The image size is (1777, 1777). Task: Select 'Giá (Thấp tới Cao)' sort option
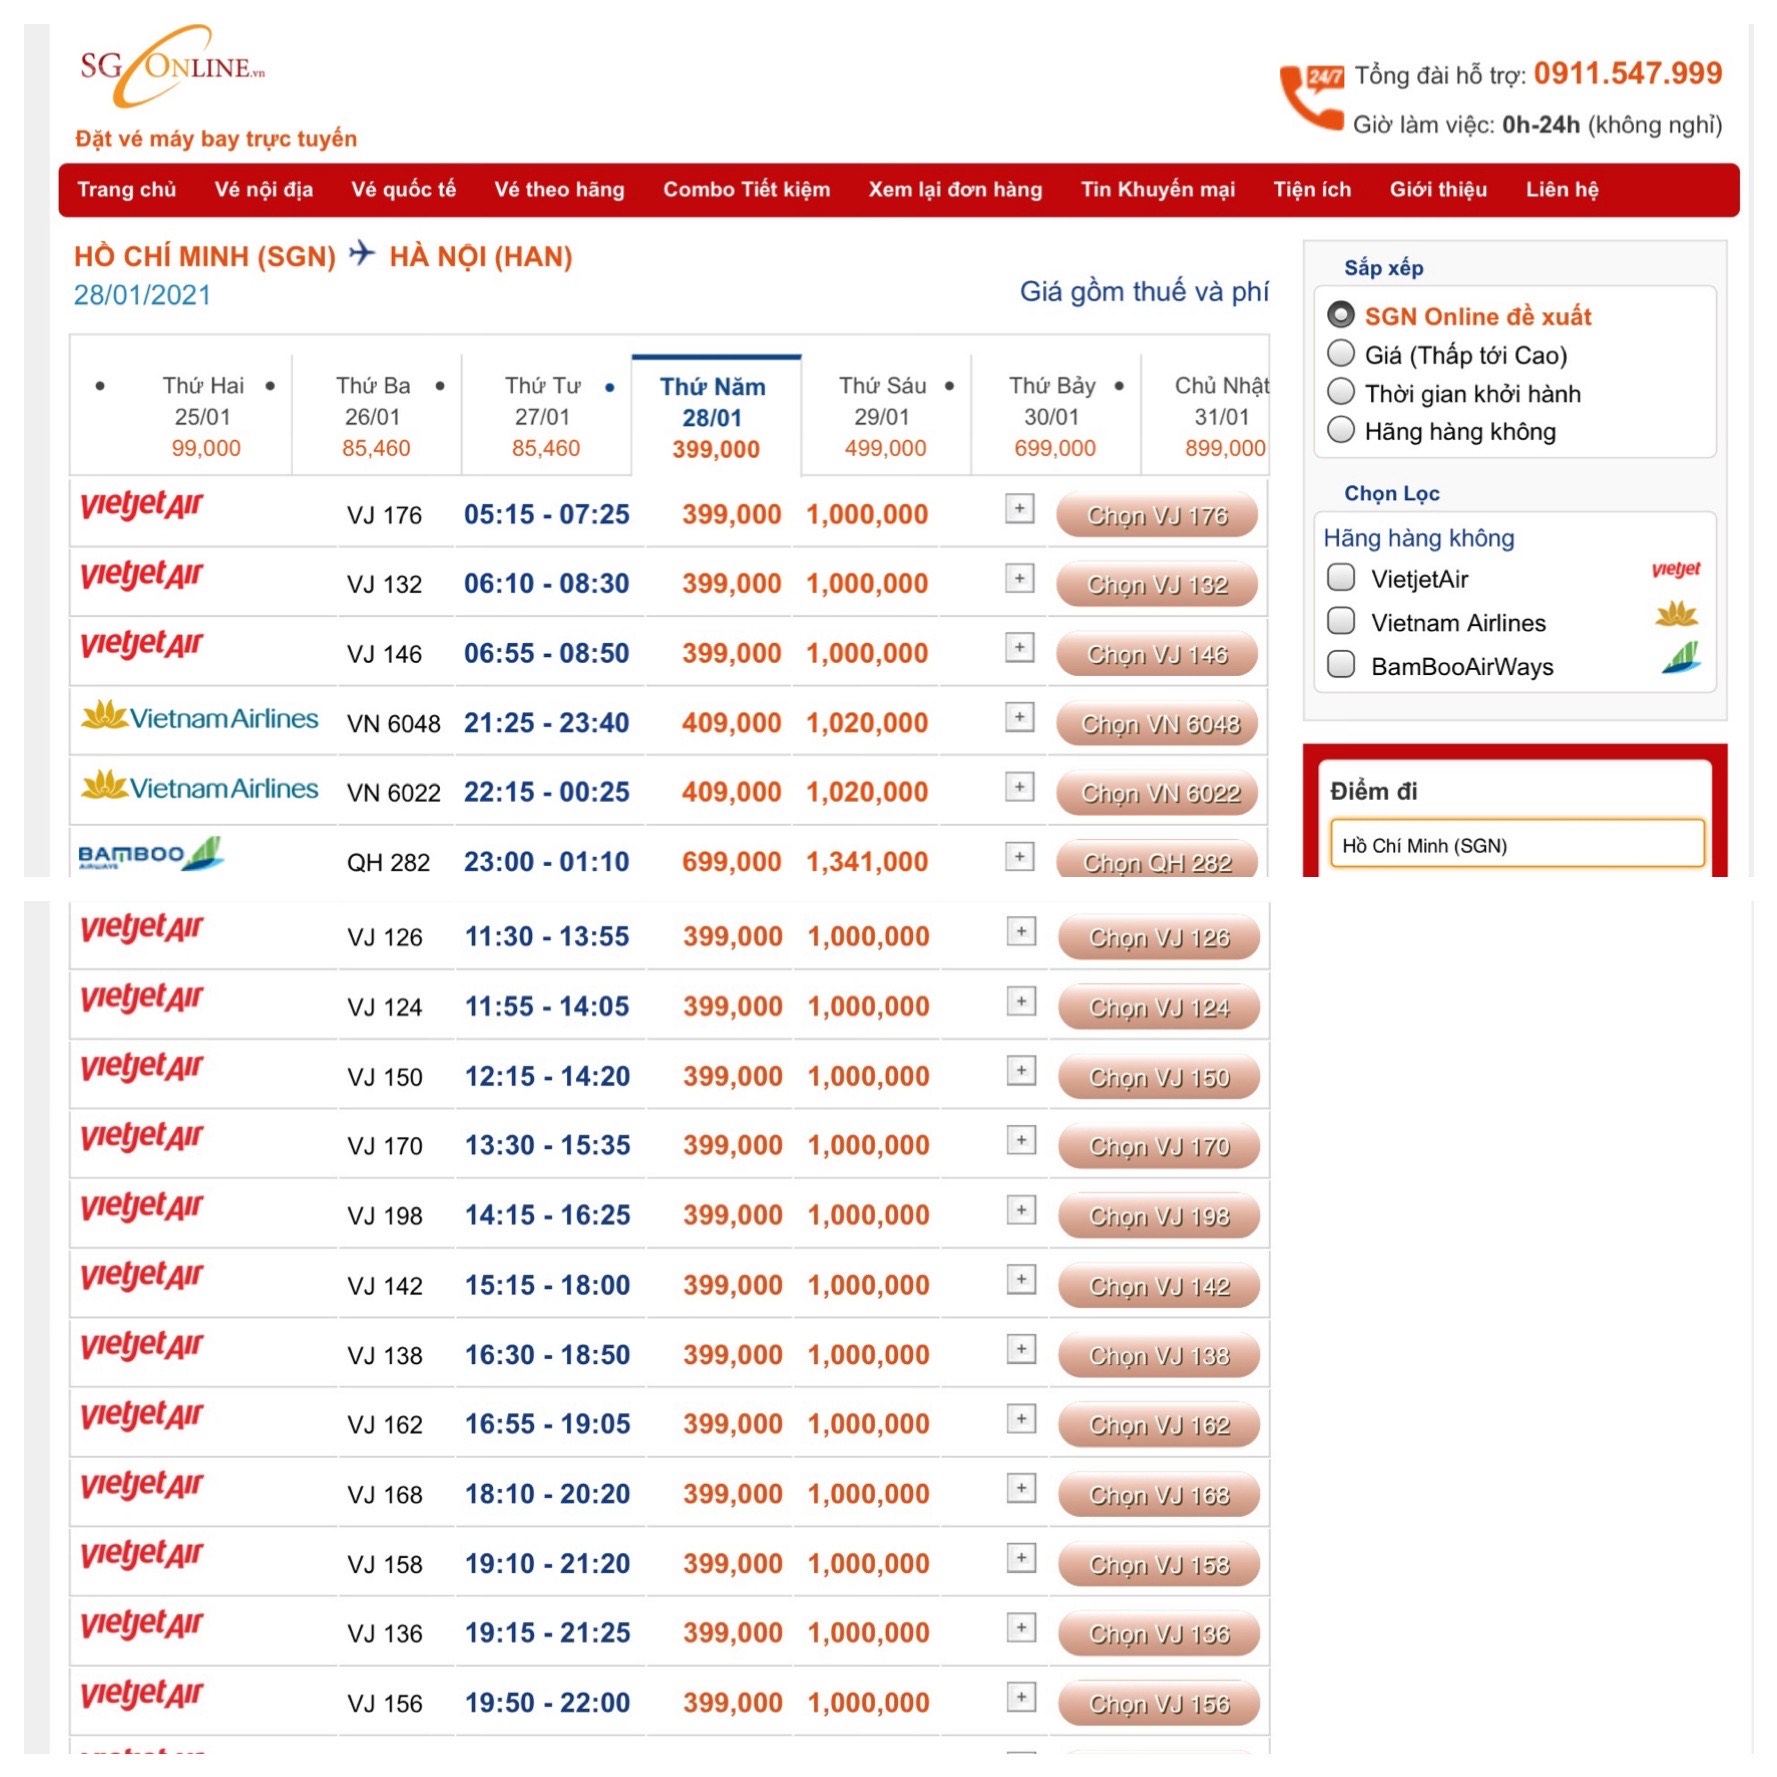pyautogui.click(x=1340, y=354)
